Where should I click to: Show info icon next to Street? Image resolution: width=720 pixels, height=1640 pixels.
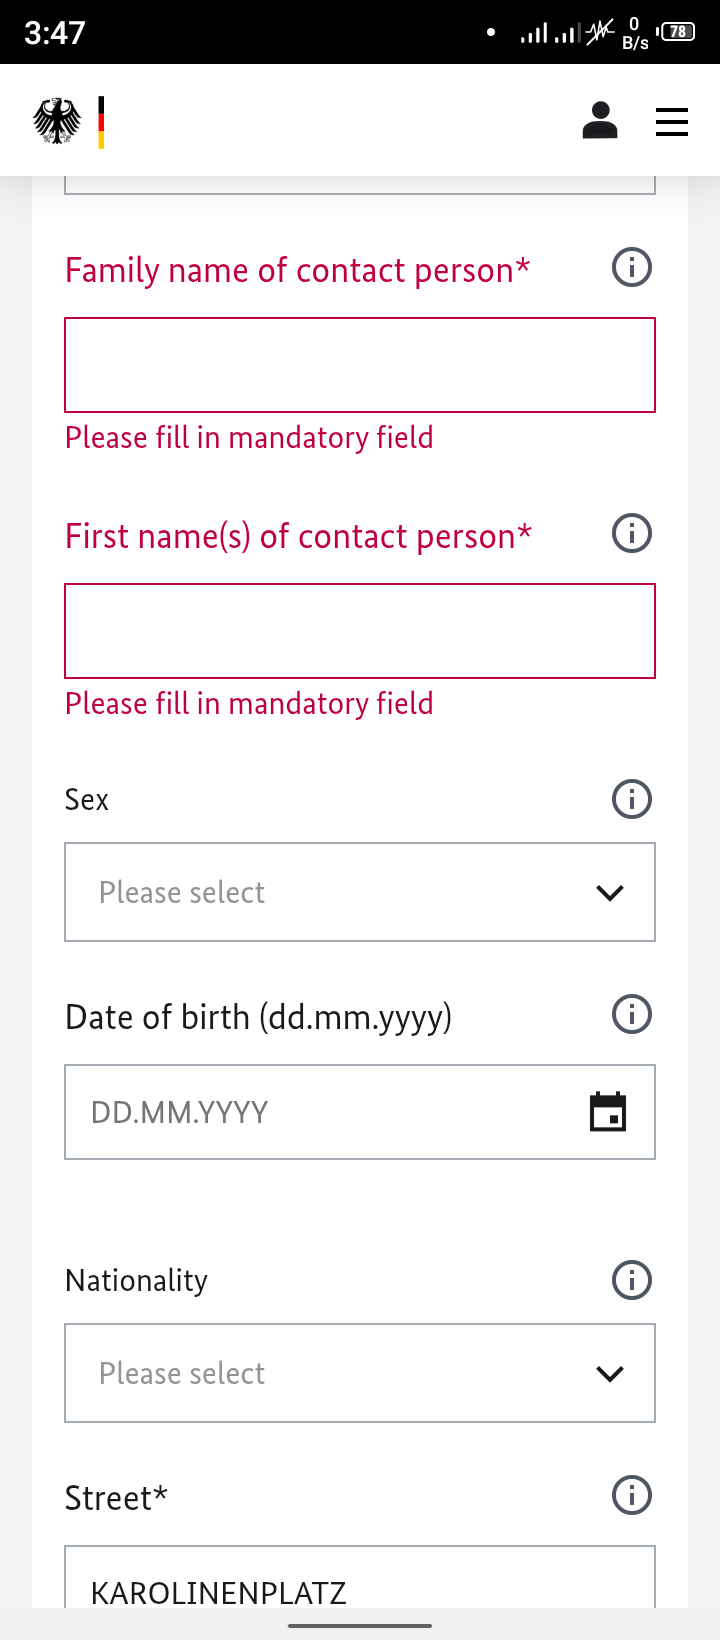[632, 1496]
